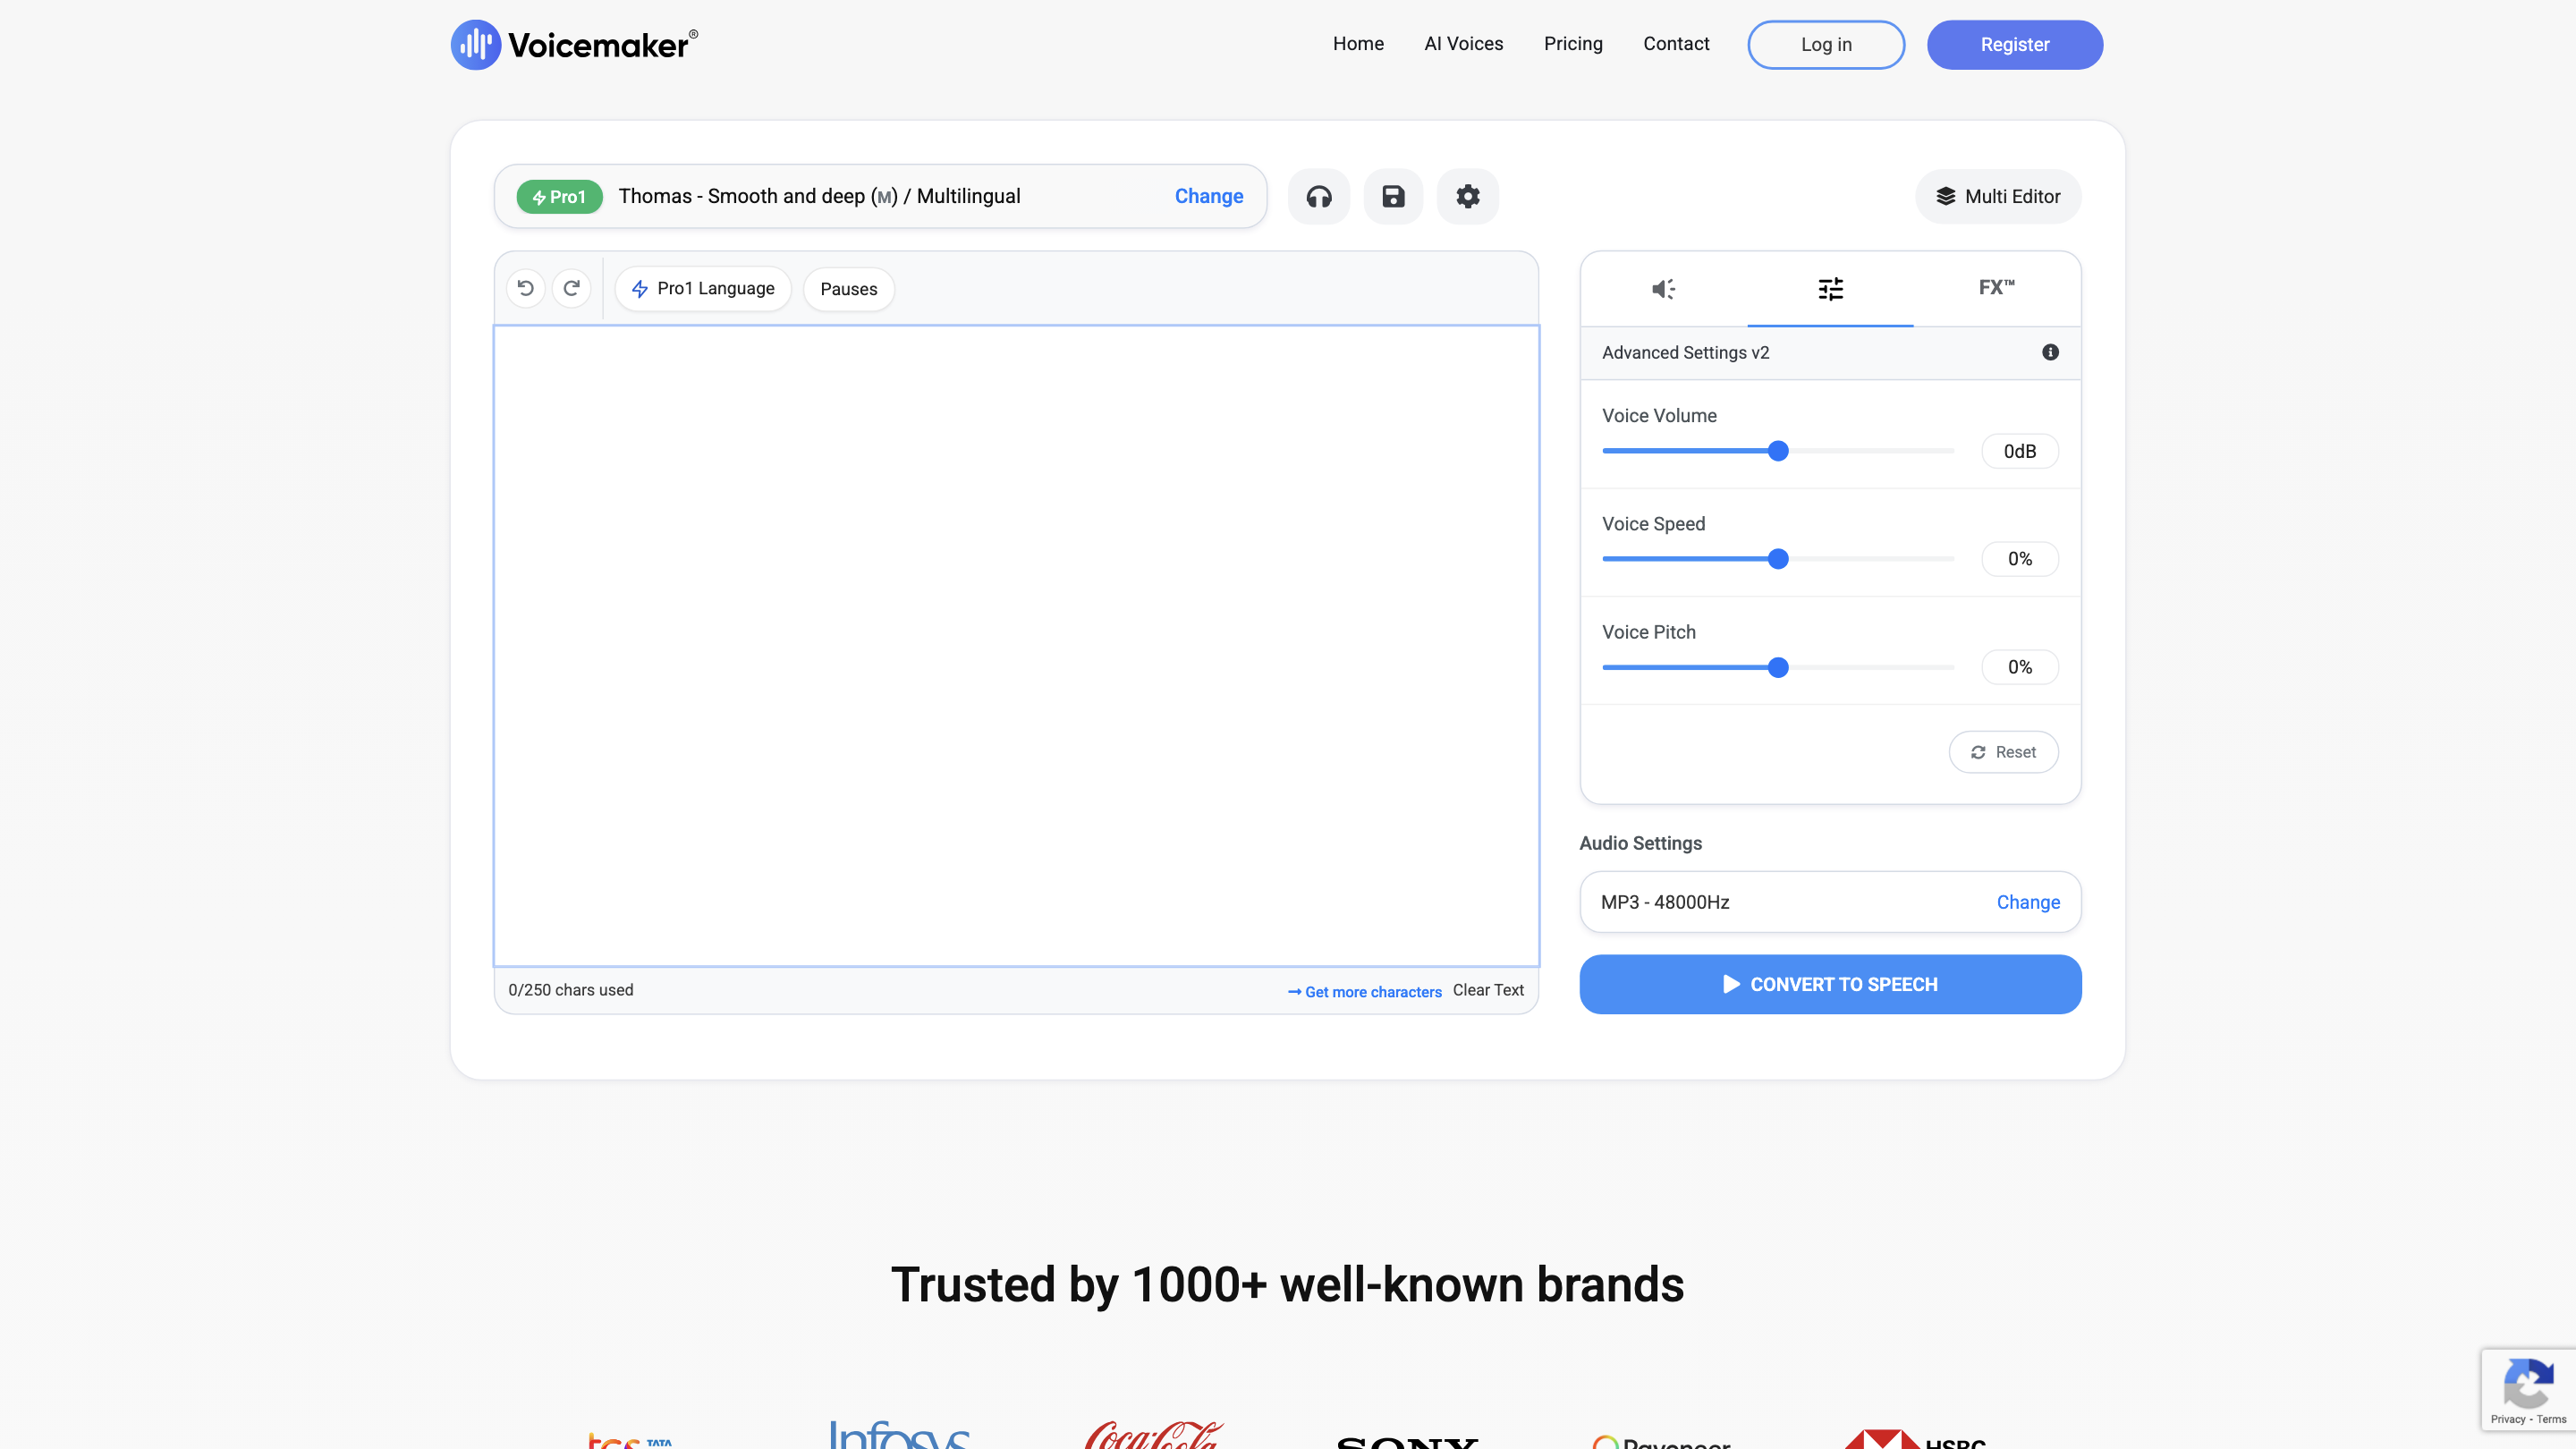Click the Voicemaker logo
The image size is (2576, 1449).
click(x=575, y=45)
